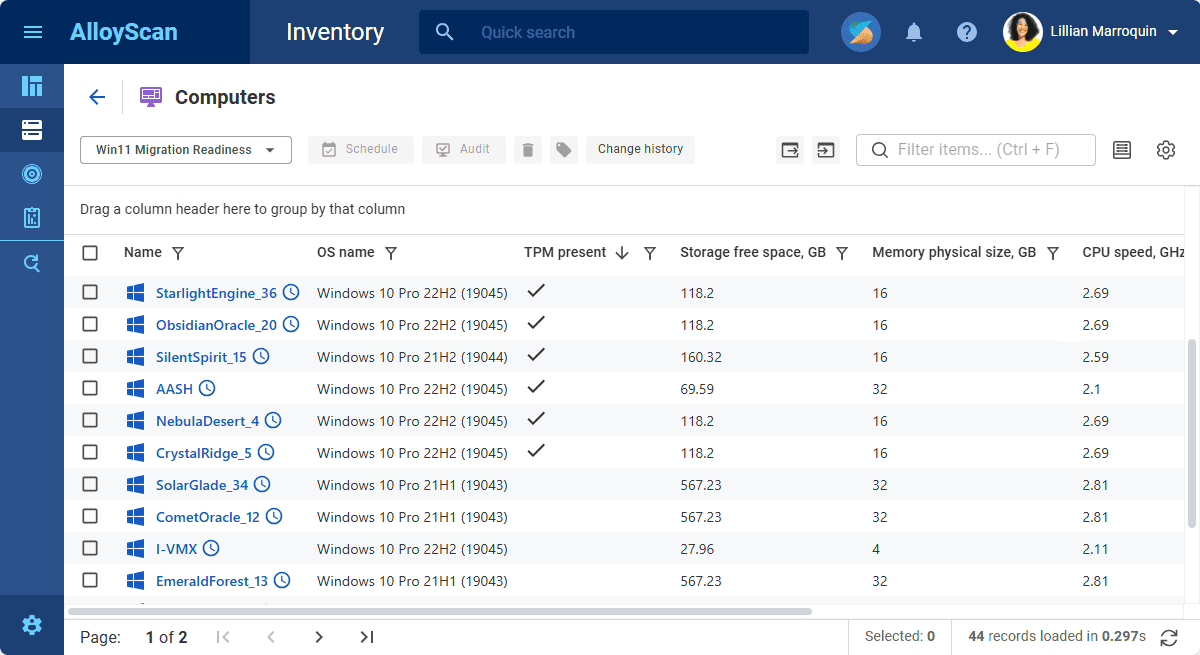Click the import icon
Viewport: 1200px width, 655px height.
point(825,150)
